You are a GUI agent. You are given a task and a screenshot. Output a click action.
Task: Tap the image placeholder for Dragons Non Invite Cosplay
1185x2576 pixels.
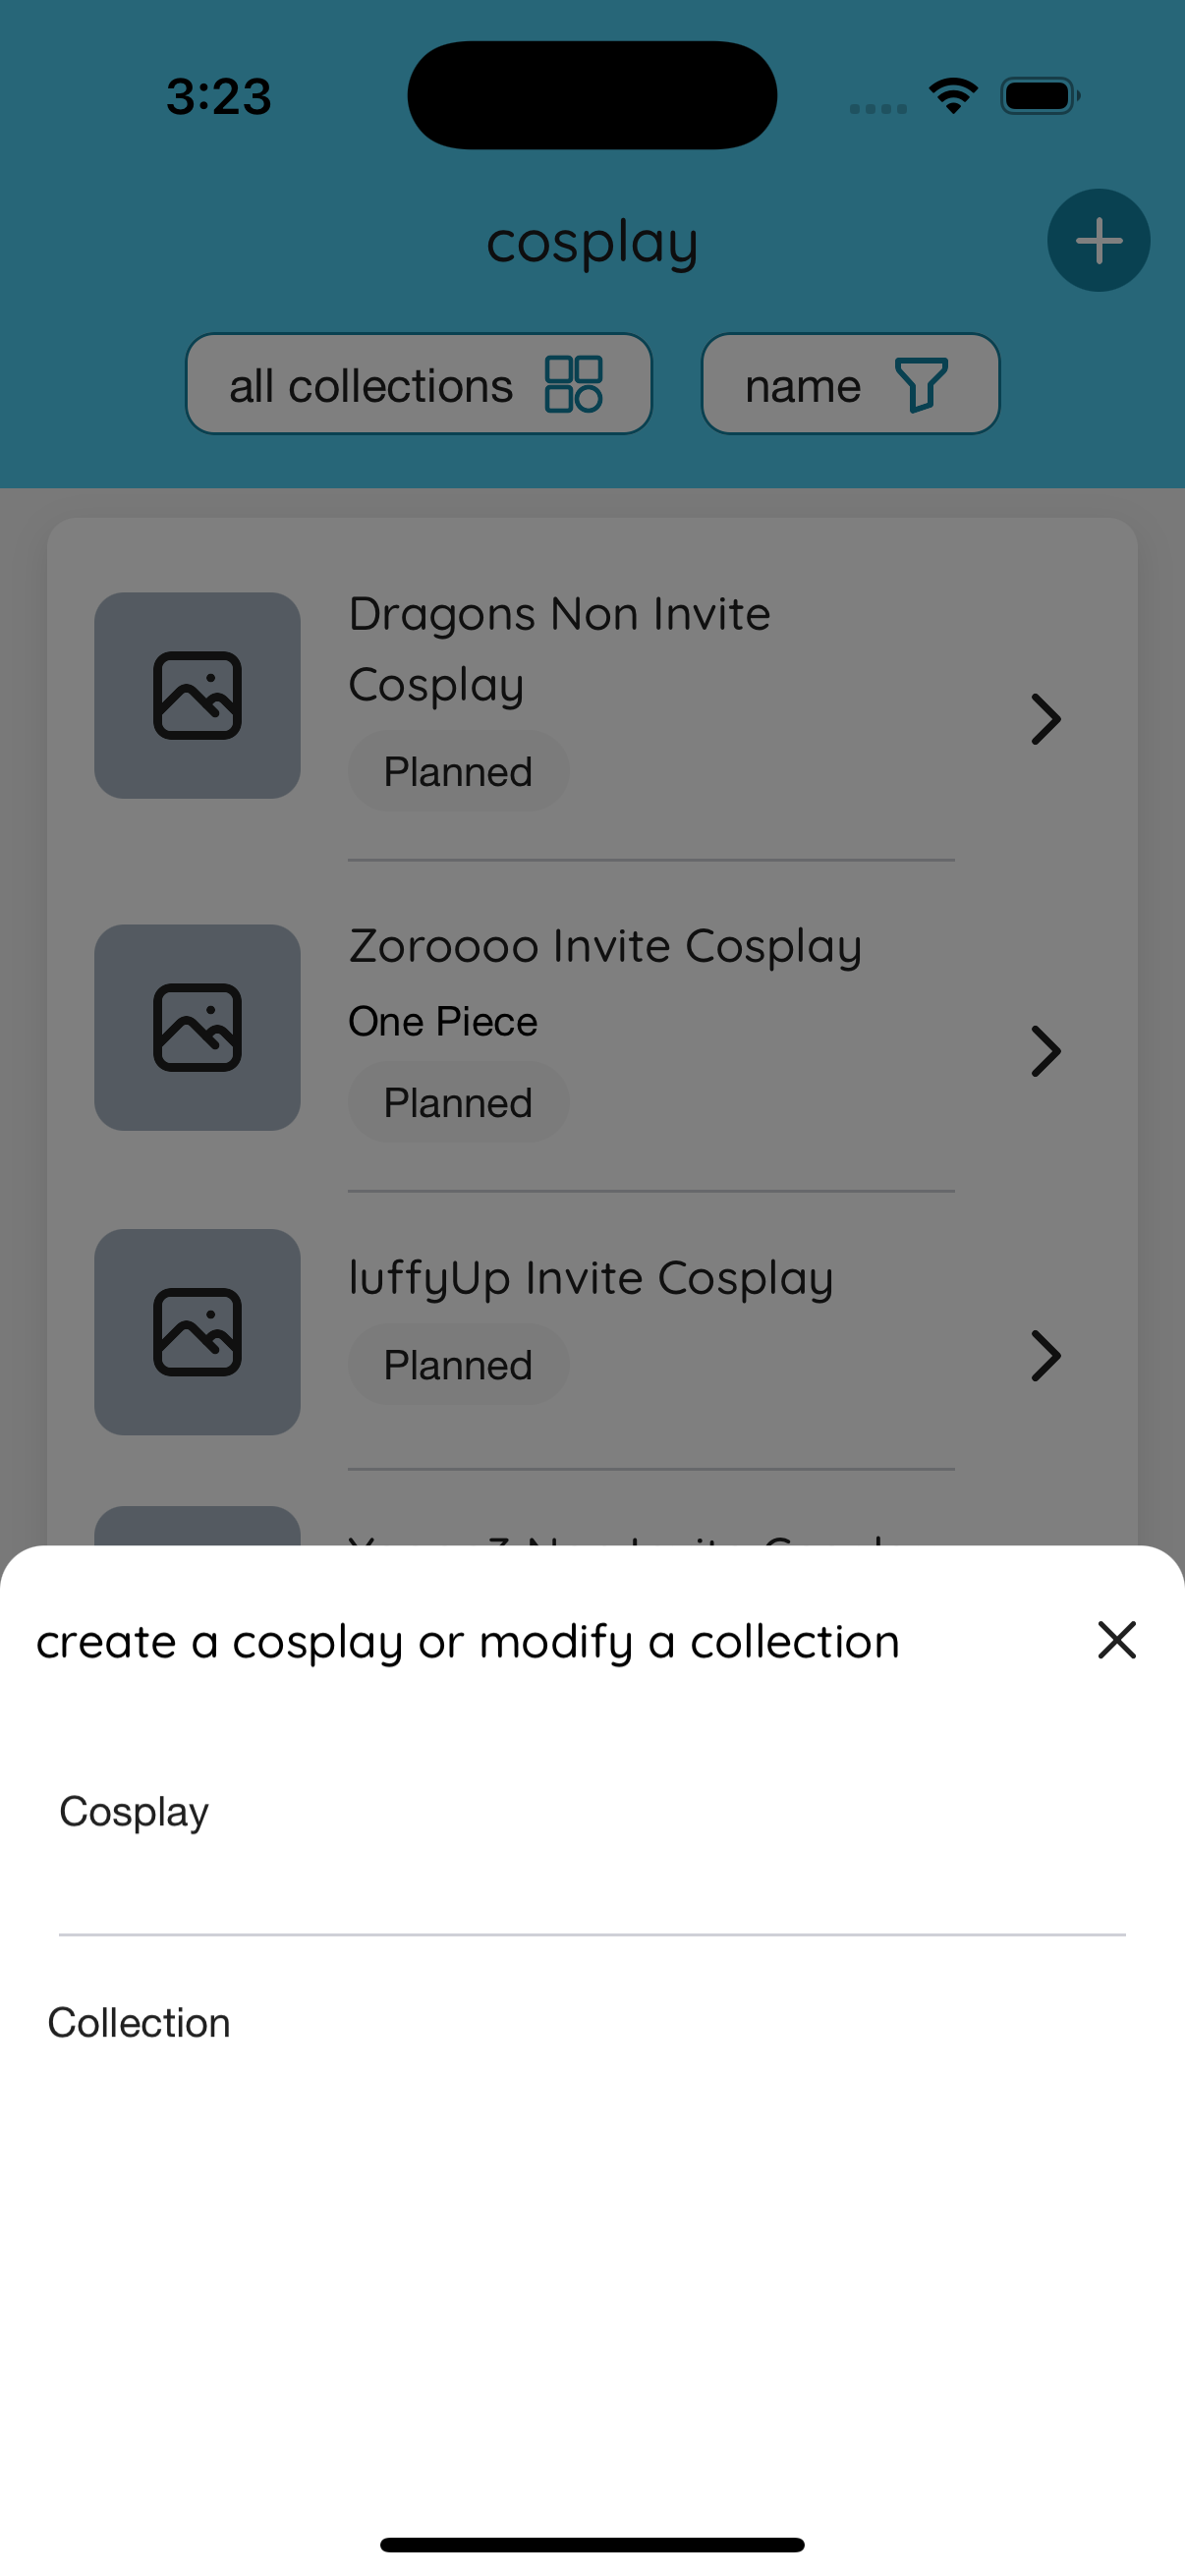click(197, 695)
